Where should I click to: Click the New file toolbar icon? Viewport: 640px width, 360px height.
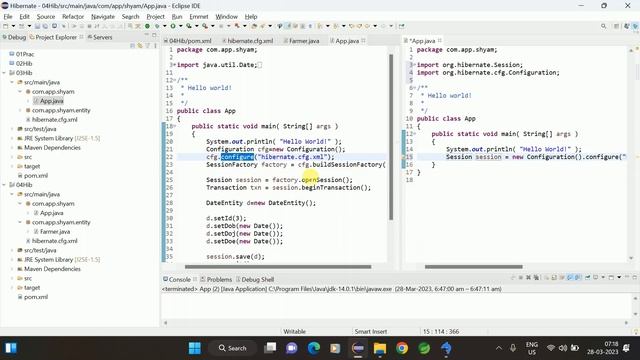point(6,26)
